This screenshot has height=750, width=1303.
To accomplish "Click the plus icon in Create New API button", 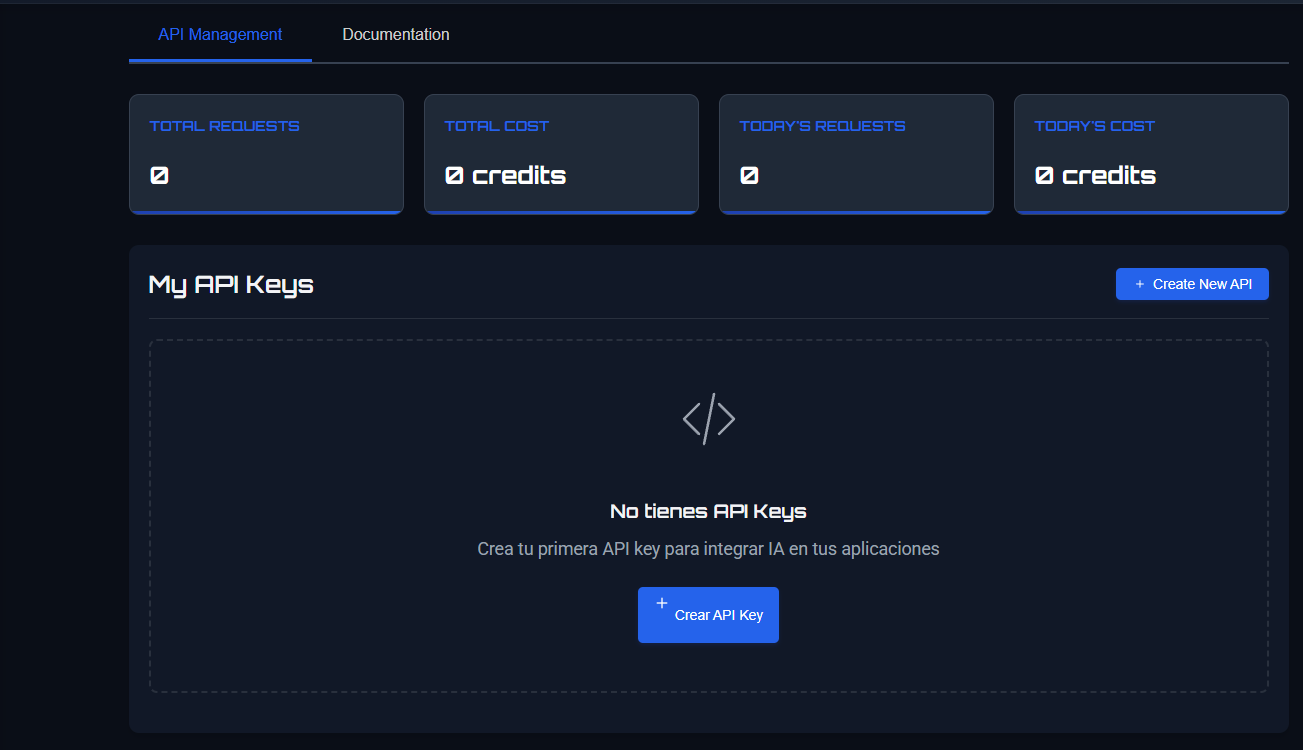I will click(1139, 283).
